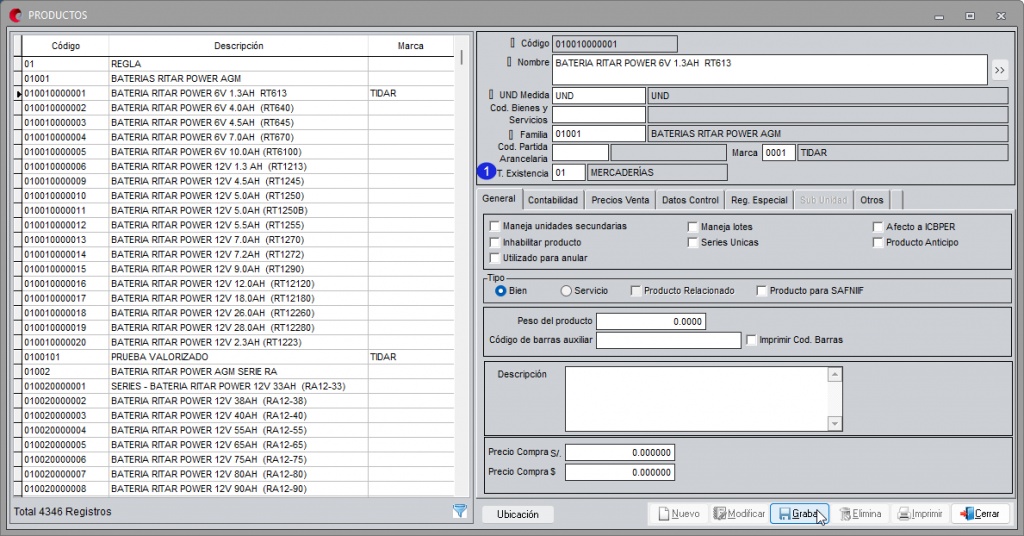Image resolution: width=1024 pixels, height=536 pixels.
Task: Select row PRUEBA VALORIZADO
Action: click(238, 356)
